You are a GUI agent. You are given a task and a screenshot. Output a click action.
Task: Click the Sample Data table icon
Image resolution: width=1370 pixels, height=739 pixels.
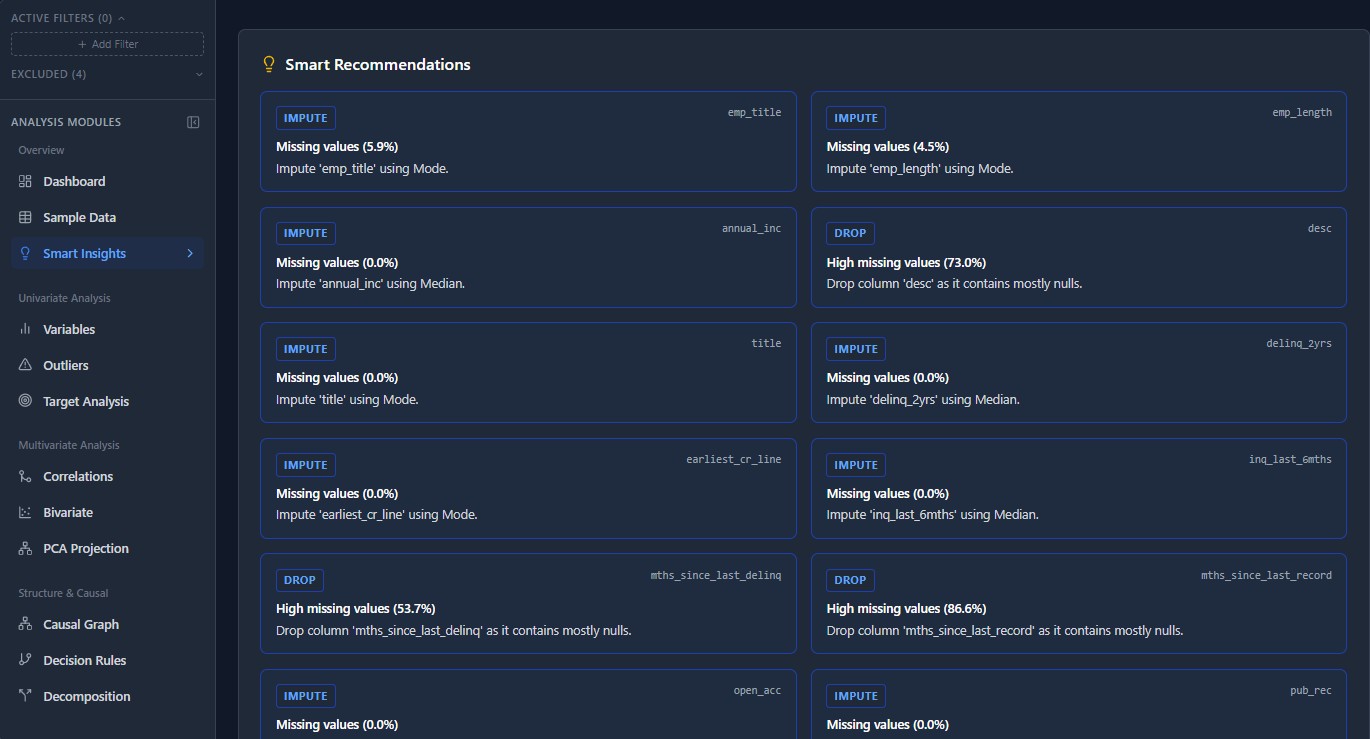click(x=25, y=218)
